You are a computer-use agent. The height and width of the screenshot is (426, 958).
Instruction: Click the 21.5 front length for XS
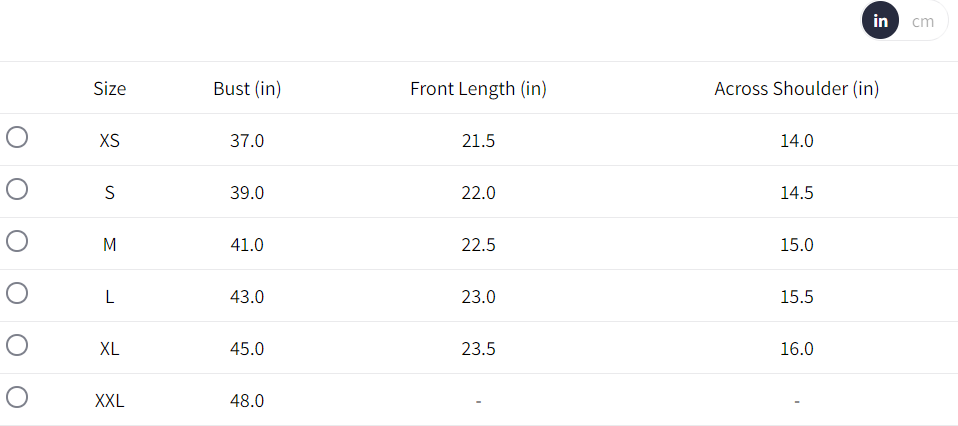(x=478, y=141)
